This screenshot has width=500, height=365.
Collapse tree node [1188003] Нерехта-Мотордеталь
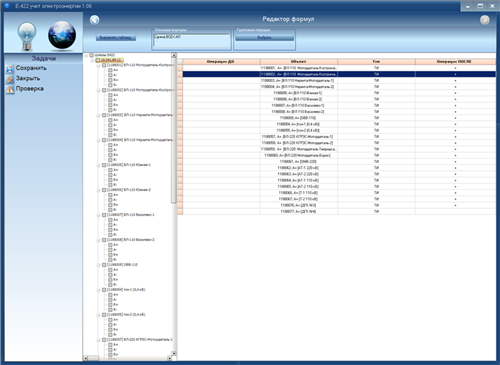click(99, 115)
